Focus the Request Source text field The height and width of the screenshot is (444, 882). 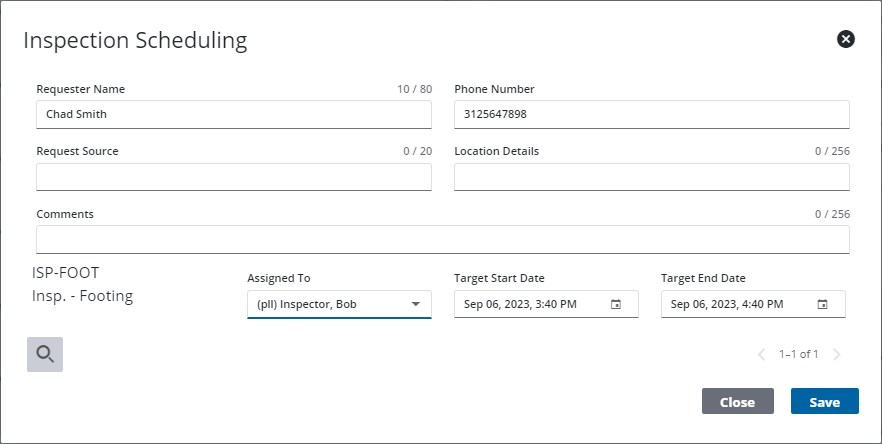pyautogui.click(x=233, y=177)
